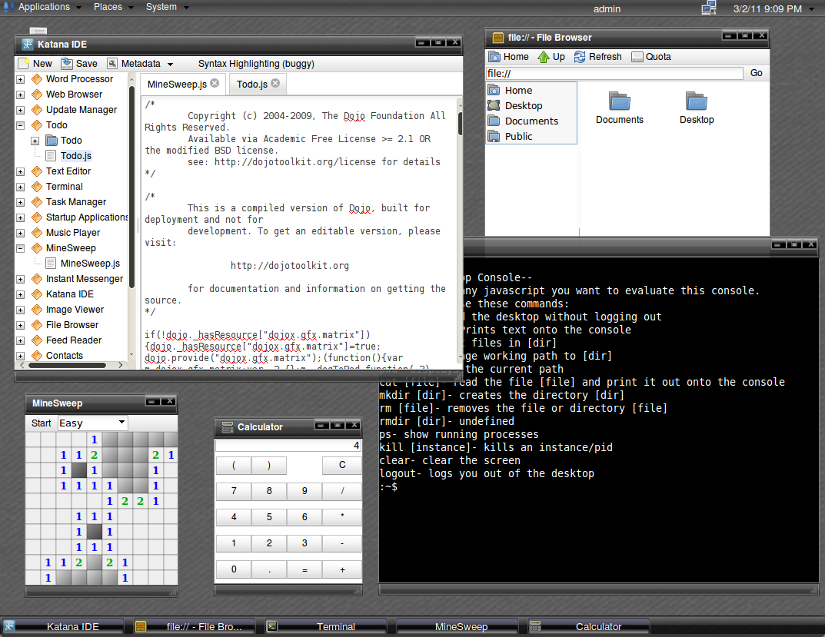Expand the Word Processor tree node
This screenshot has height=637, width=825.
[x=21, y=79]
